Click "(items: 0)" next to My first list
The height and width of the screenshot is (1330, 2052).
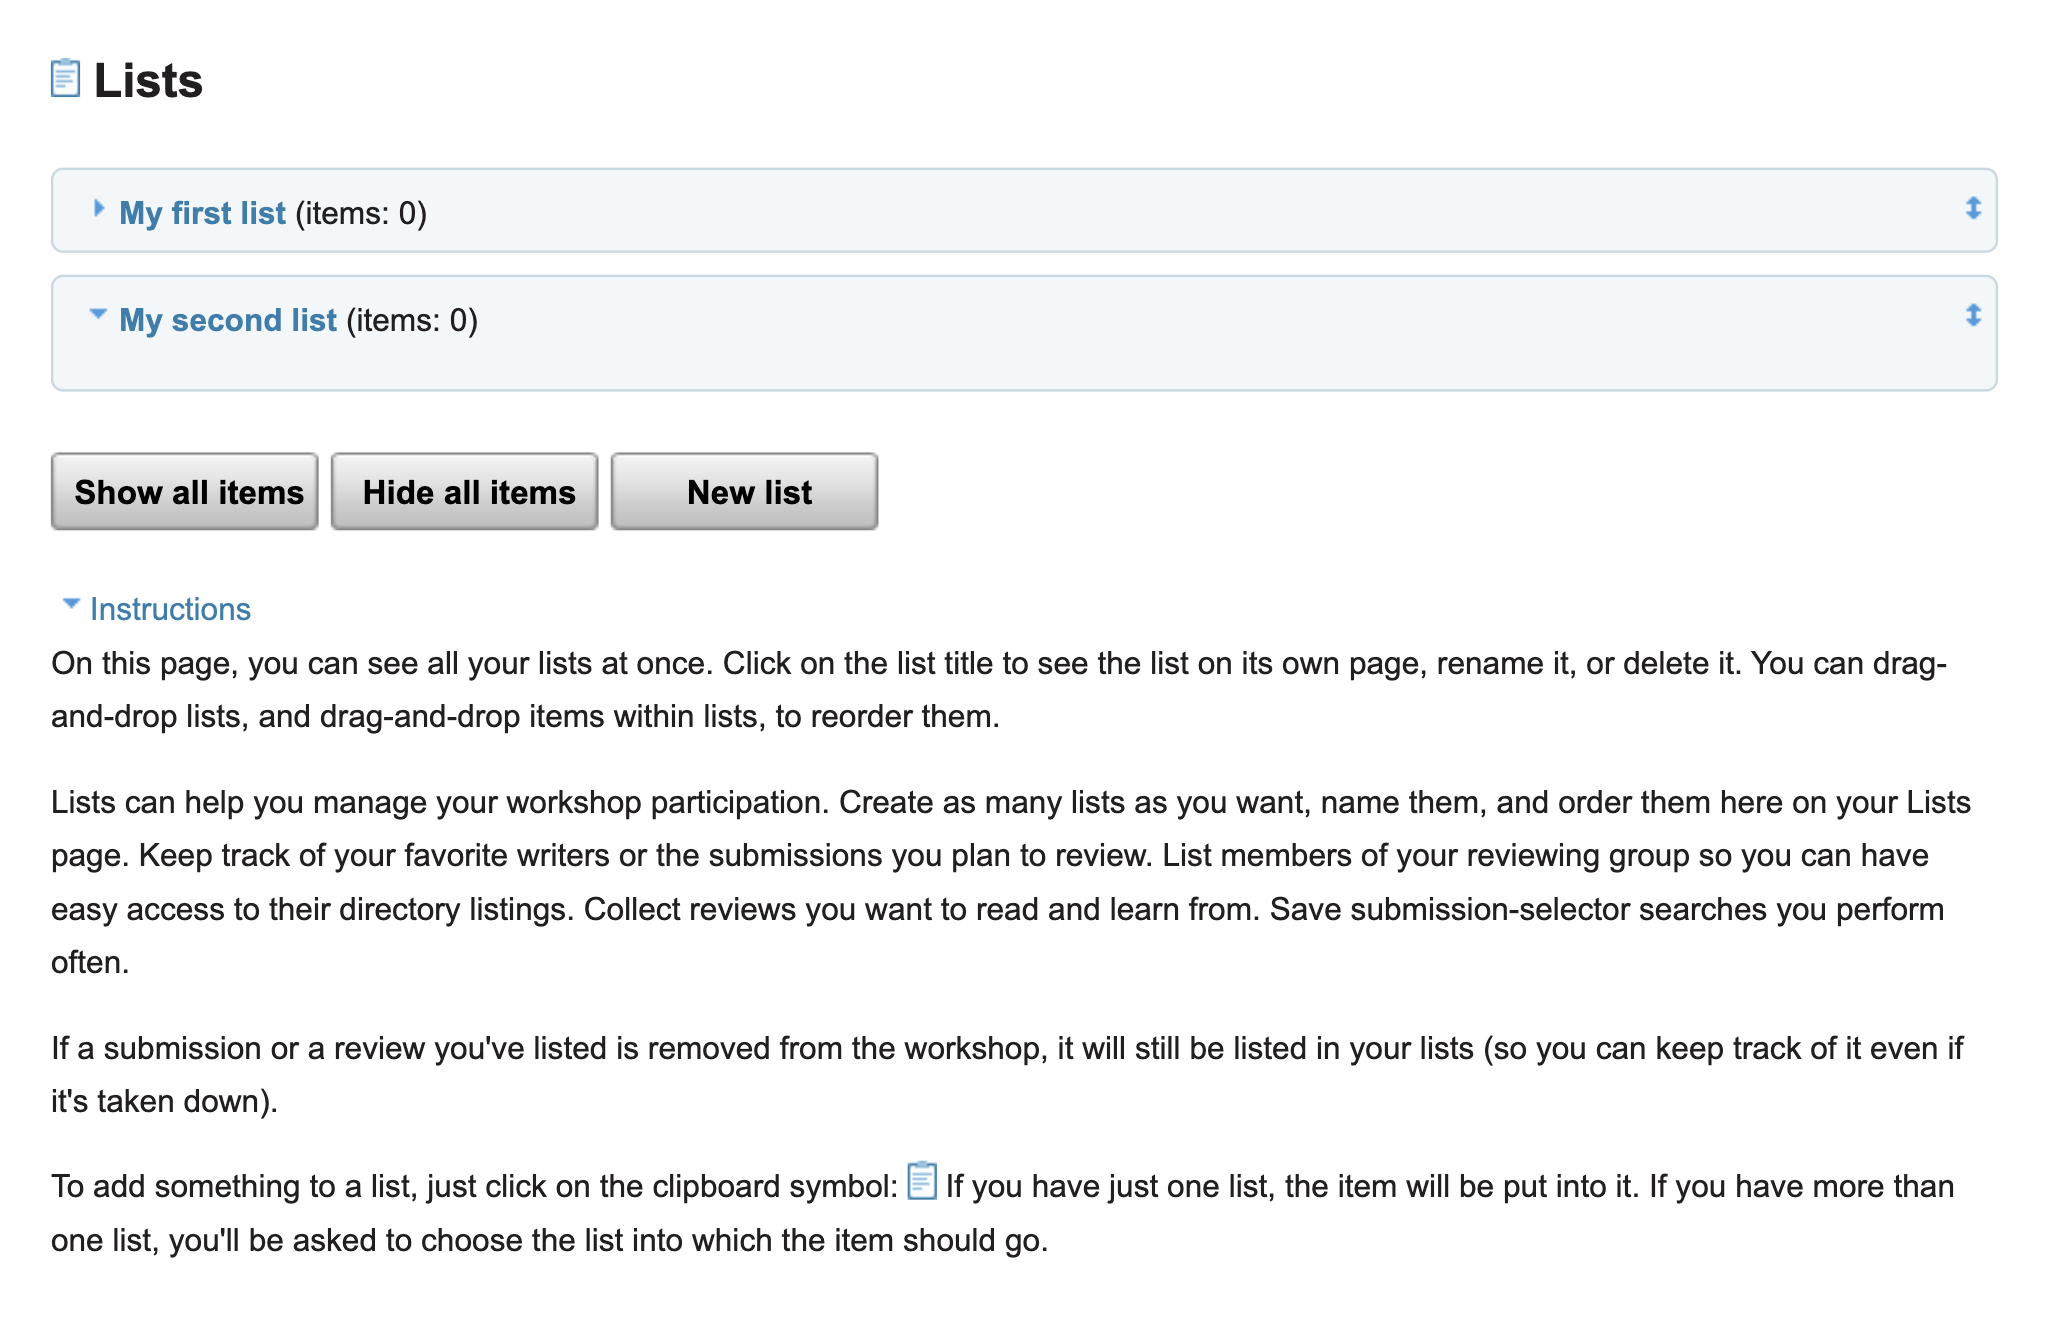coord(361,213)
